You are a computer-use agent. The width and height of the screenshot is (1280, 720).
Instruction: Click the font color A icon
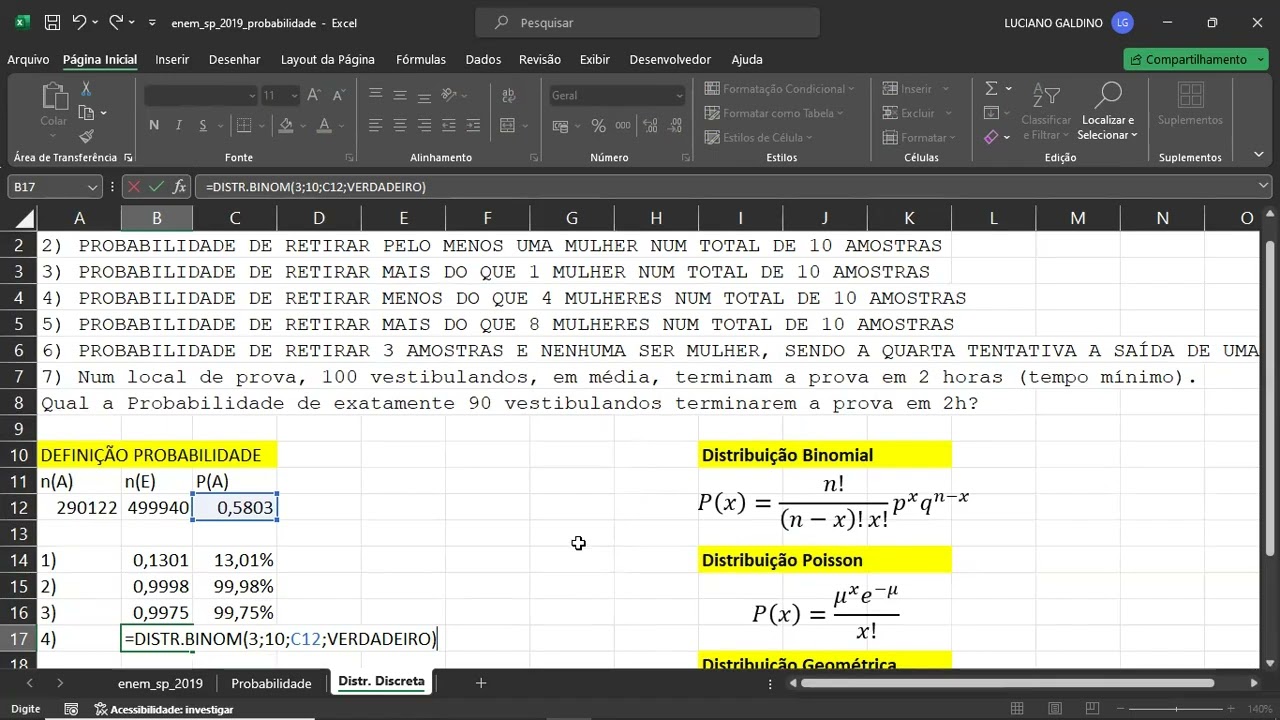point(324,125)
